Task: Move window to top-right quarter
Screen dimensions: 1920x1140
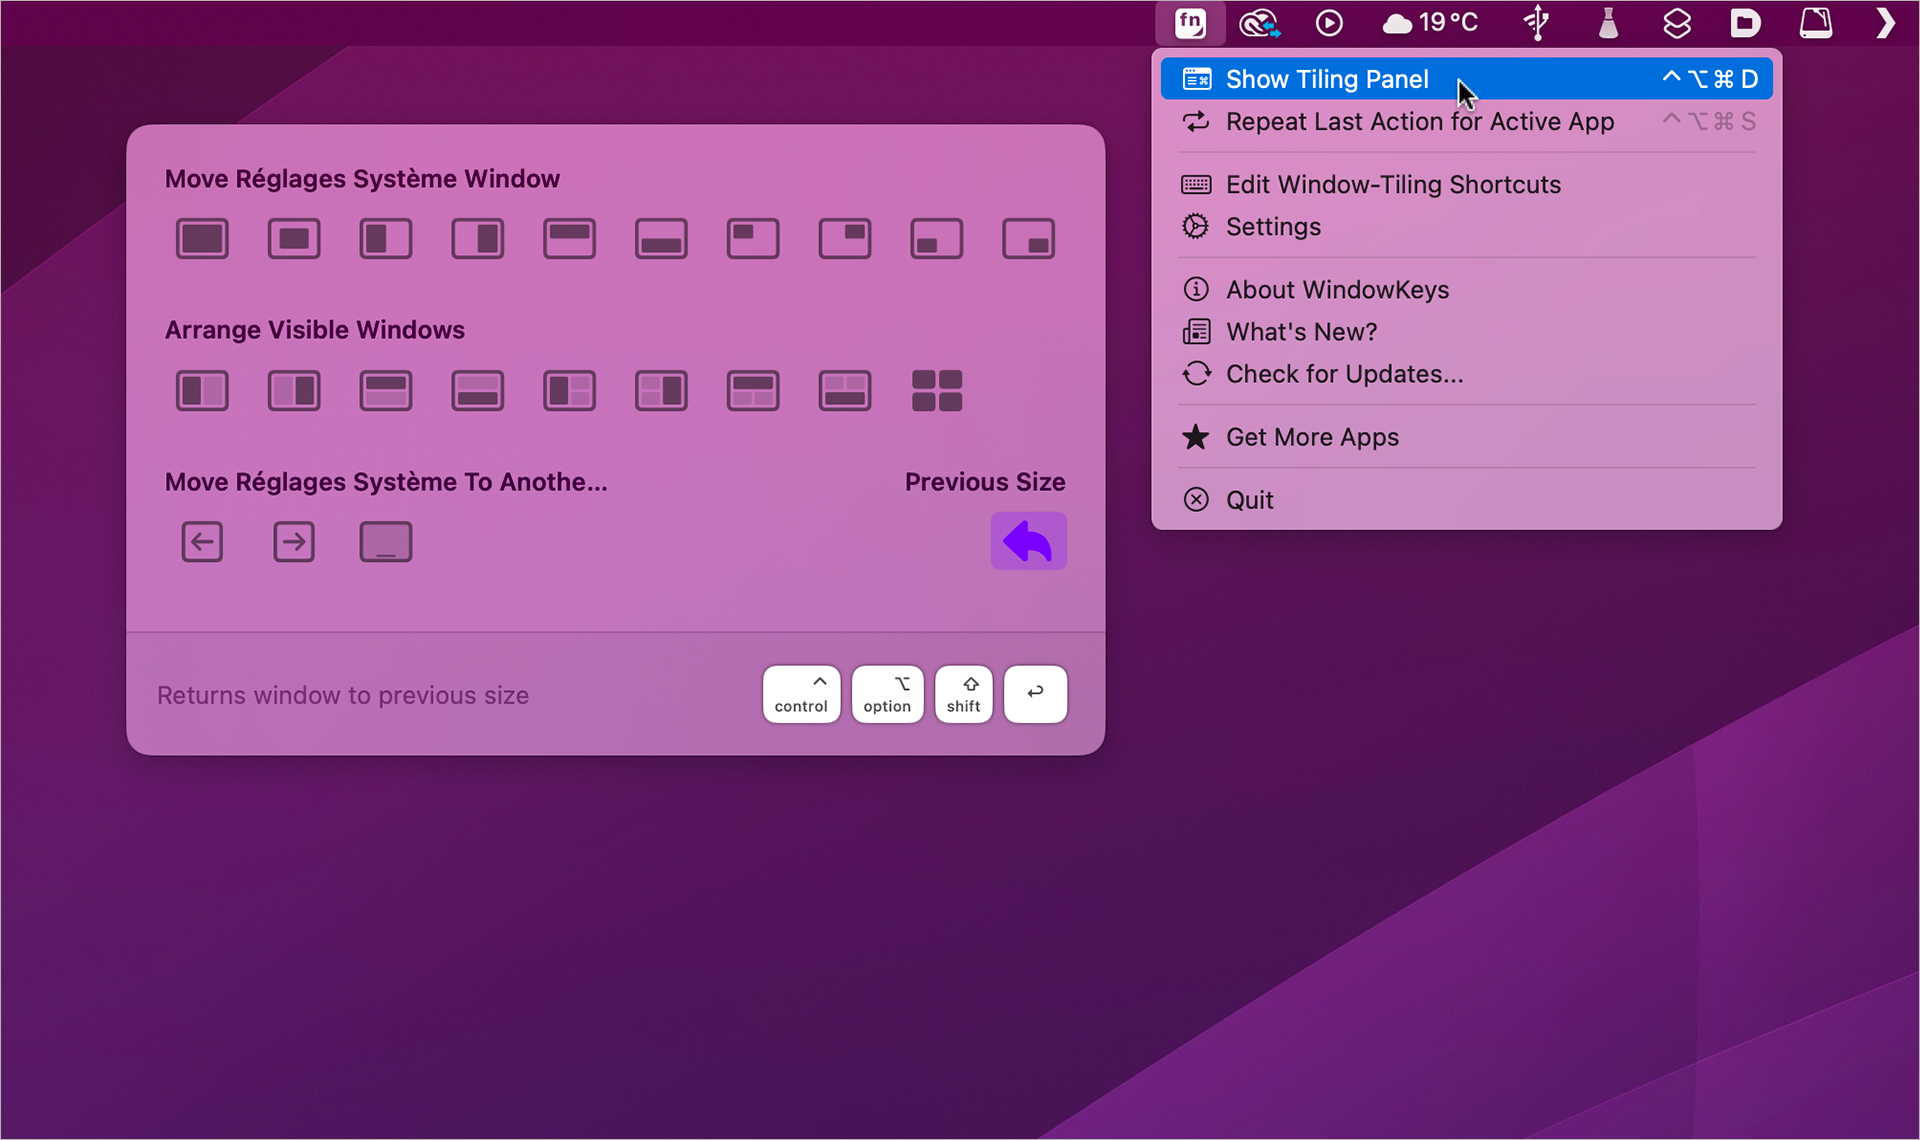Action: [845, 239]
